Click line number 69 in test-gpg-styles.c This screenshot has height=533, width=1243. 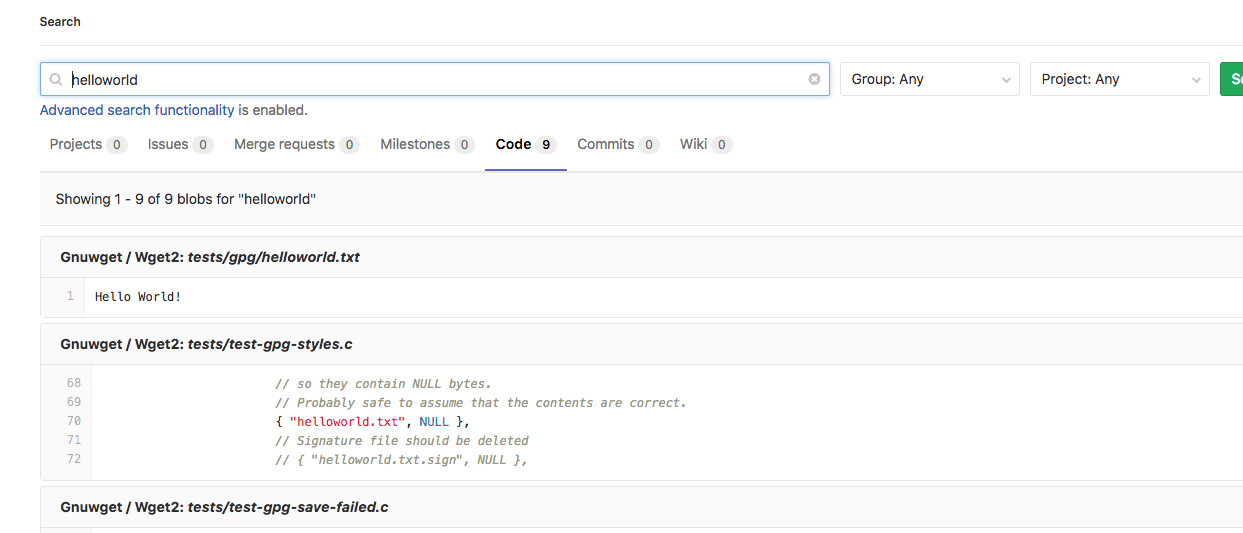pos(74,402)
